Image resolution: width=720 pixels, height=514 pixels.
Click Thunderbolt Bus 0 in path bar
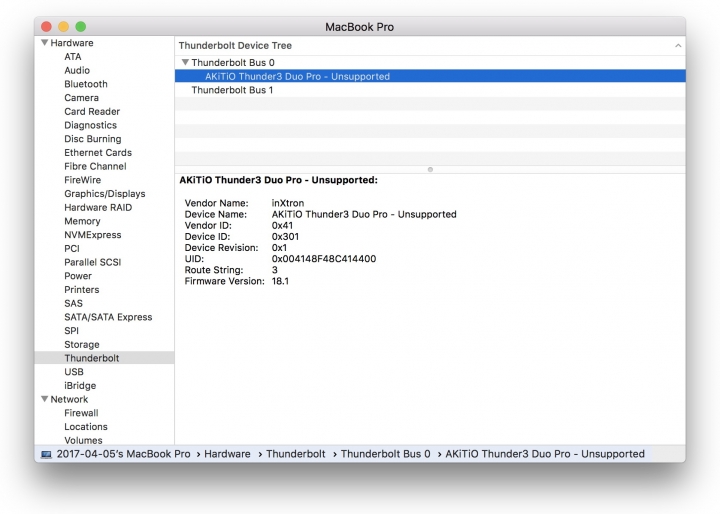coord(385,454)
